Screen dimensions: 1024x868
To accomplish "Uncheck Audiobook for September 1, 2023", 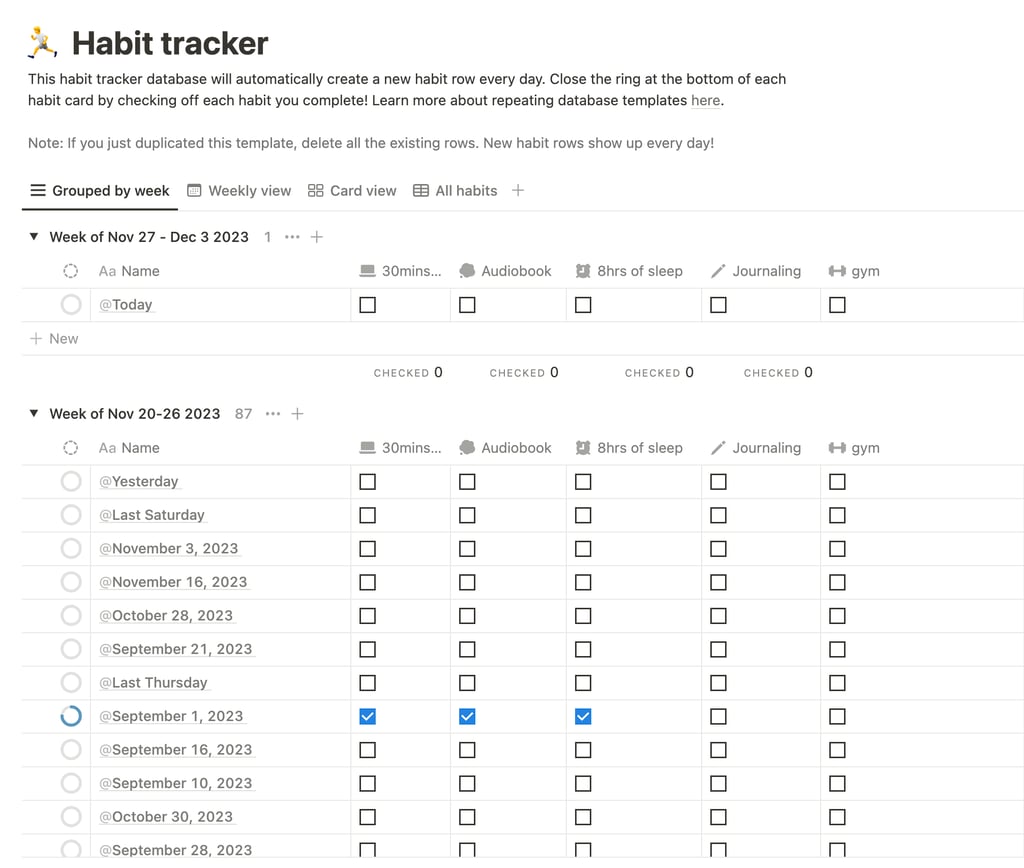I will 467,716.
